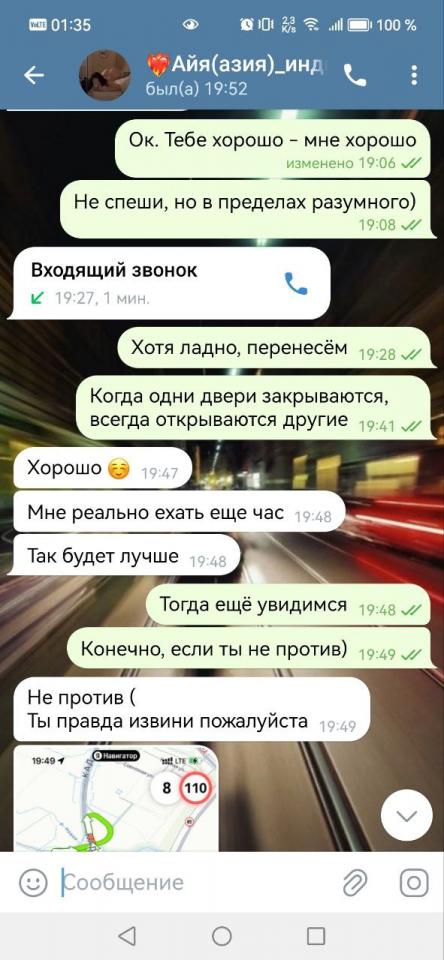Tap the Android recent apps square

(316, 936)
